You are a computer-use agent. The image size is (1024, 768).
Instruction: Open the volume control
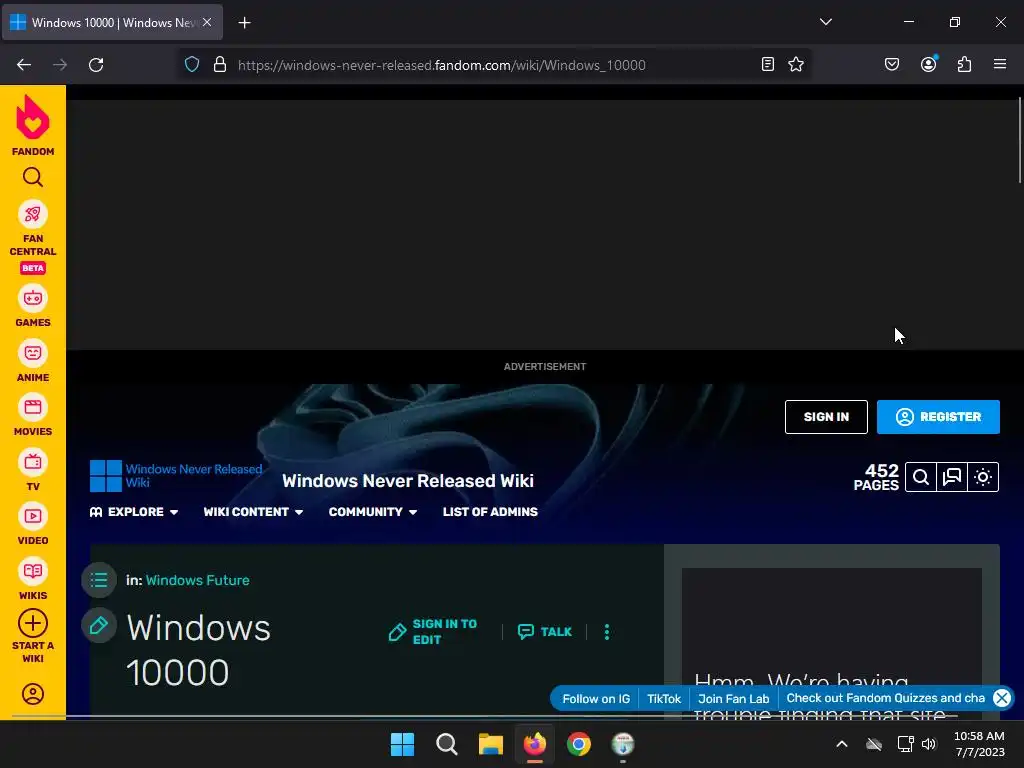[929, 744]
